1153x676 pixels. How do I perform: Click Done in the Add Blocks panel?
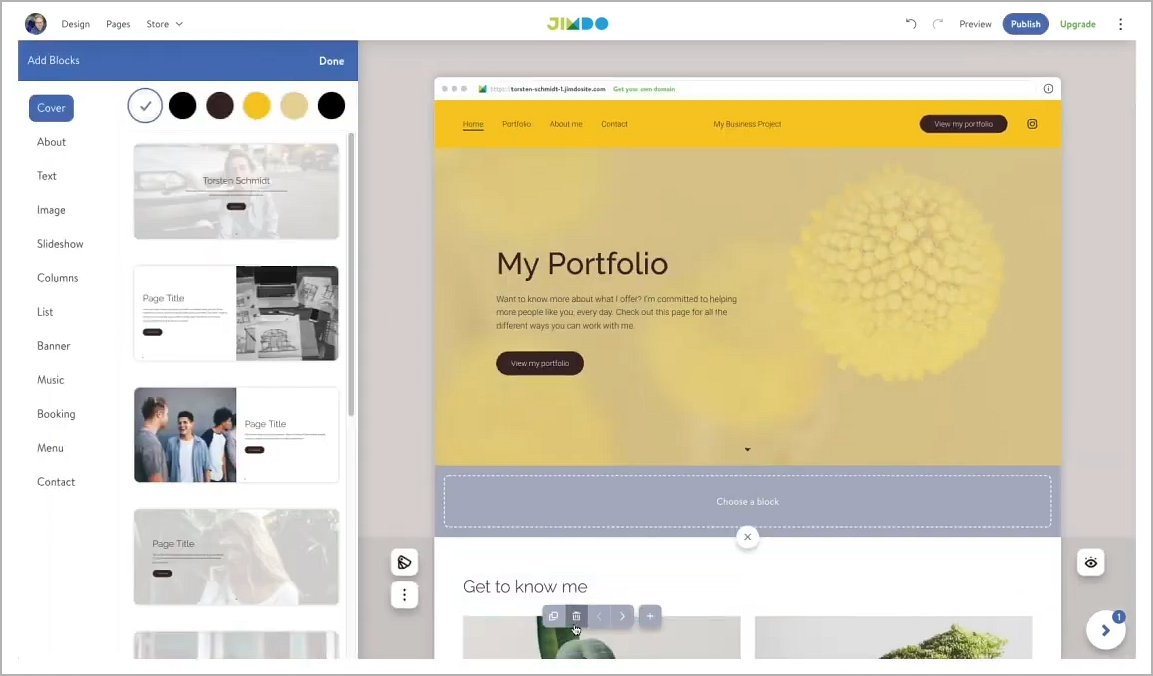pos(331,60)
